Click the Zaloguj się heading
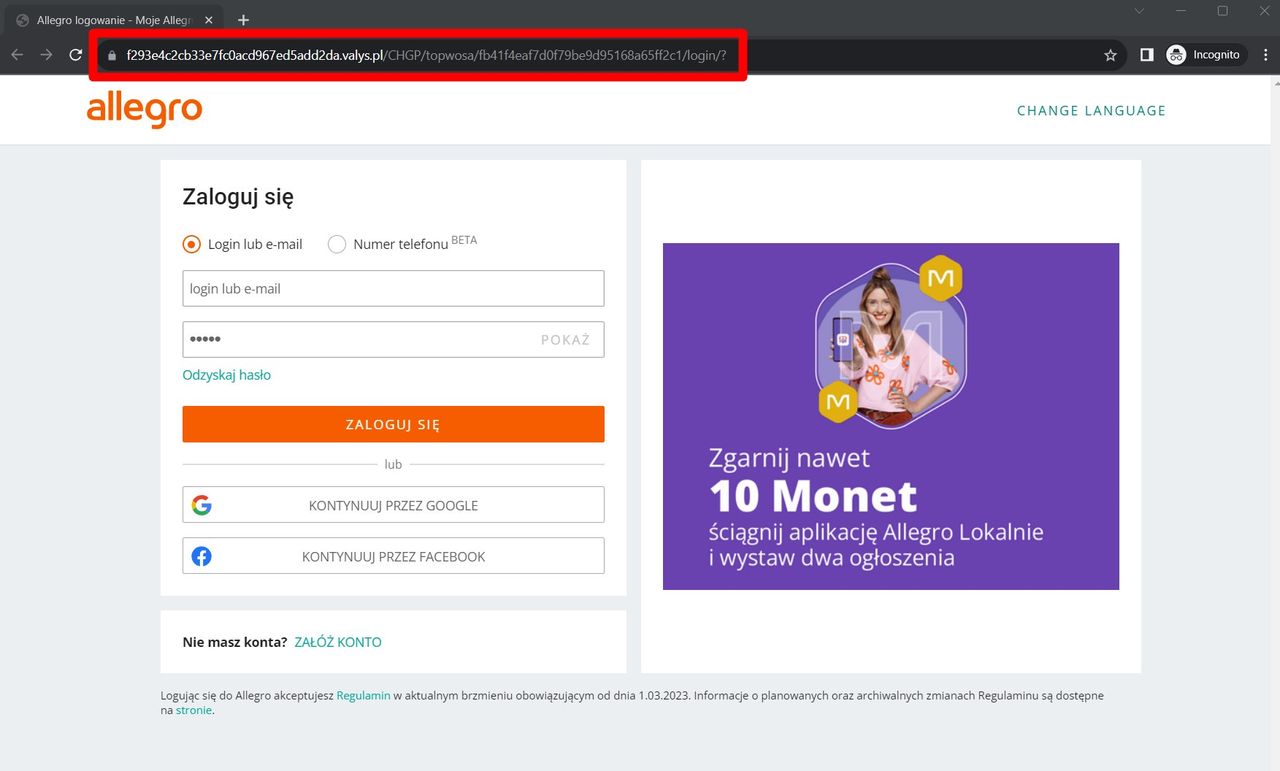Screen dimensions: 1280x771 coord(238,197)
